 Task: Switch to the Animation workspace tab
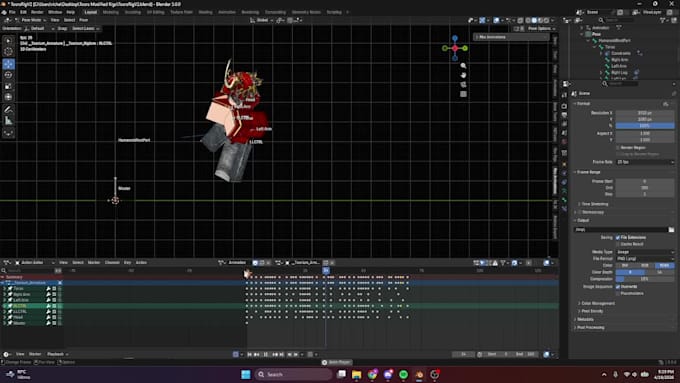(227, 12)
